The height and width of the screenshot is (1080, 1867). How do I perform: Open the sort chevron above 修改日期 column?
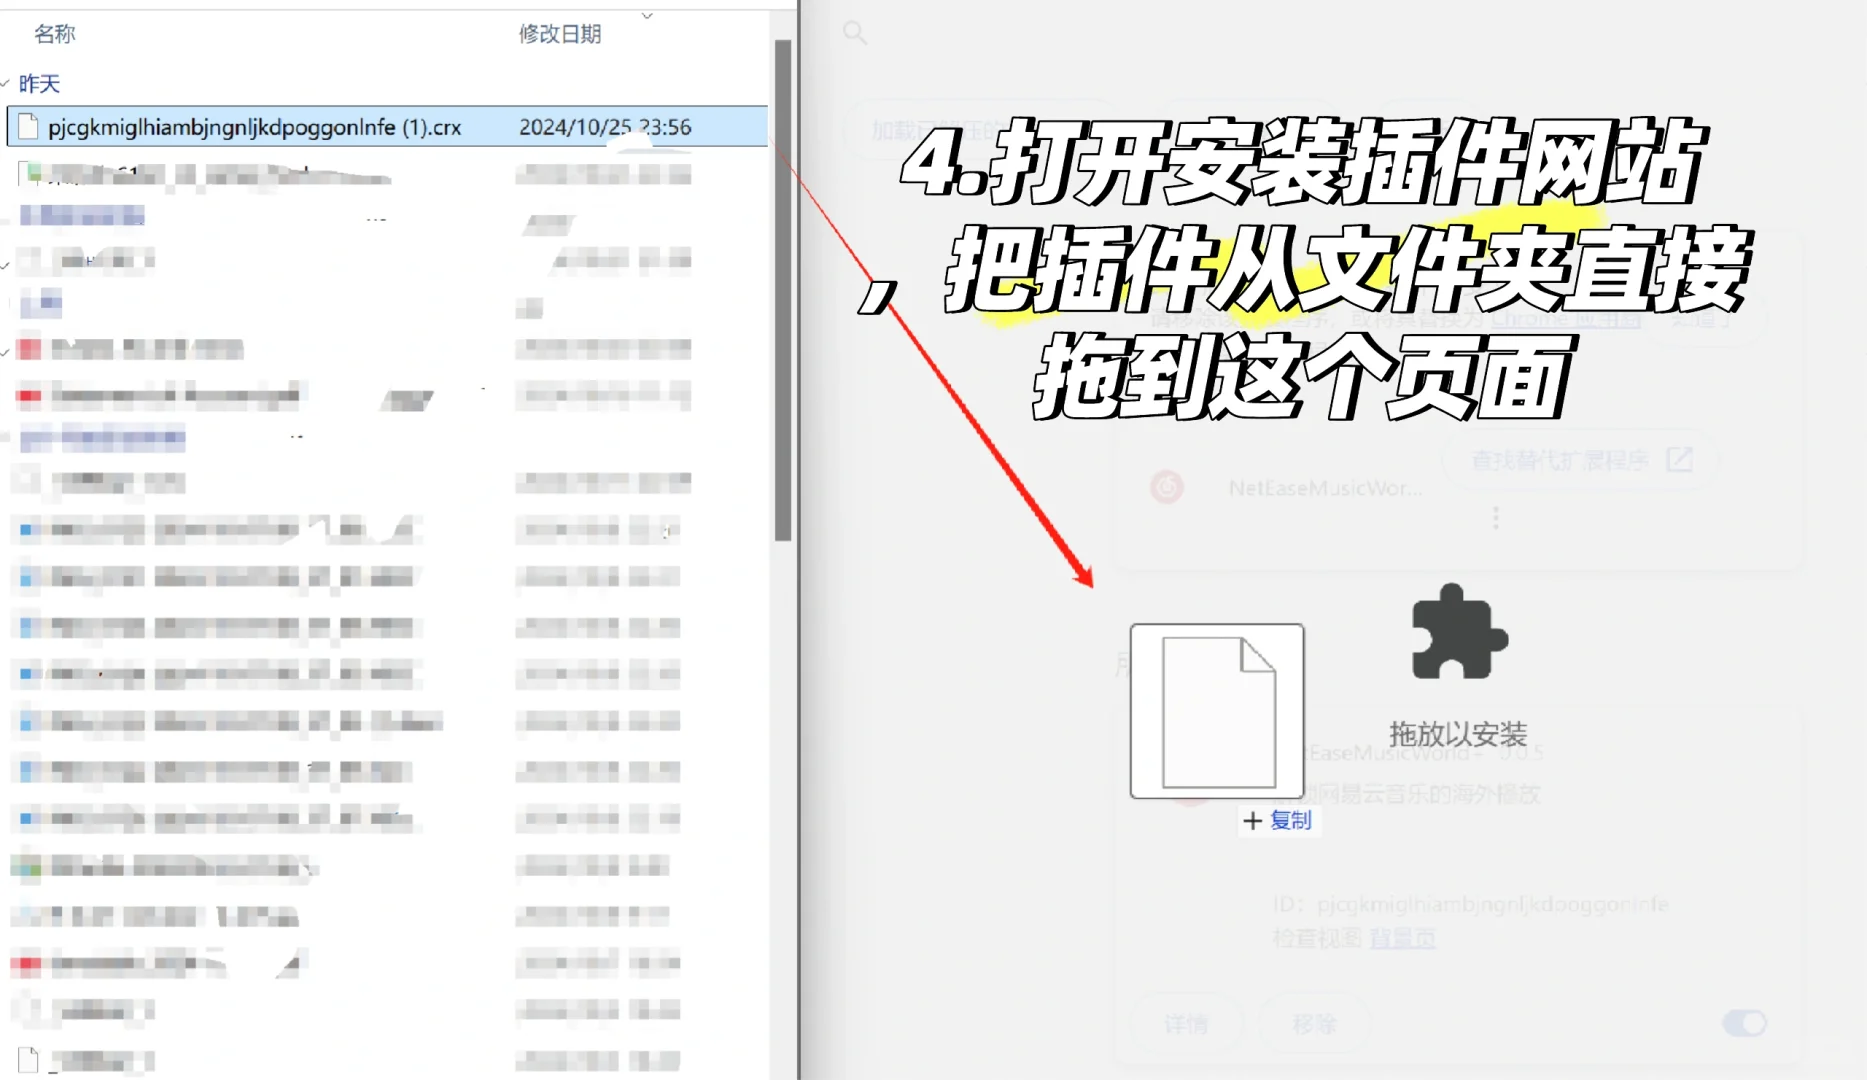point(646,16)
